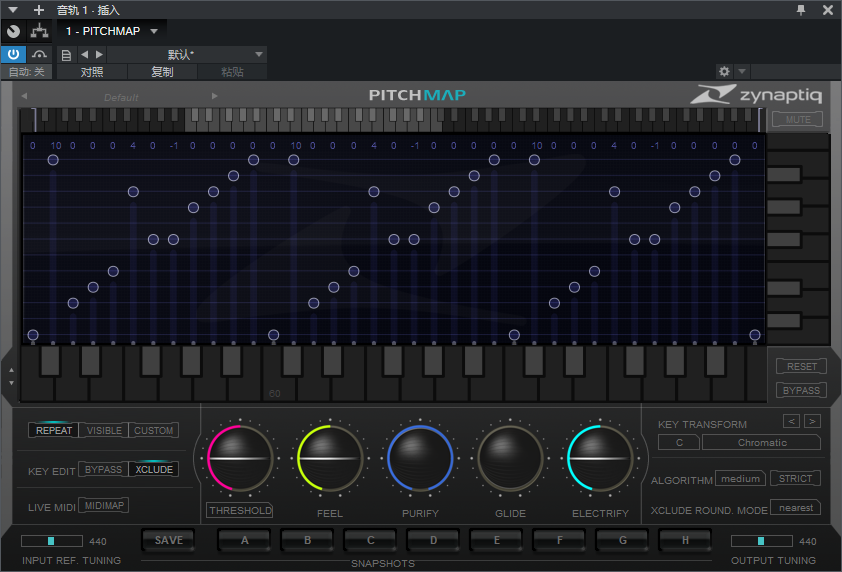Toggle the MUTE button

click(x=798, y=119)
